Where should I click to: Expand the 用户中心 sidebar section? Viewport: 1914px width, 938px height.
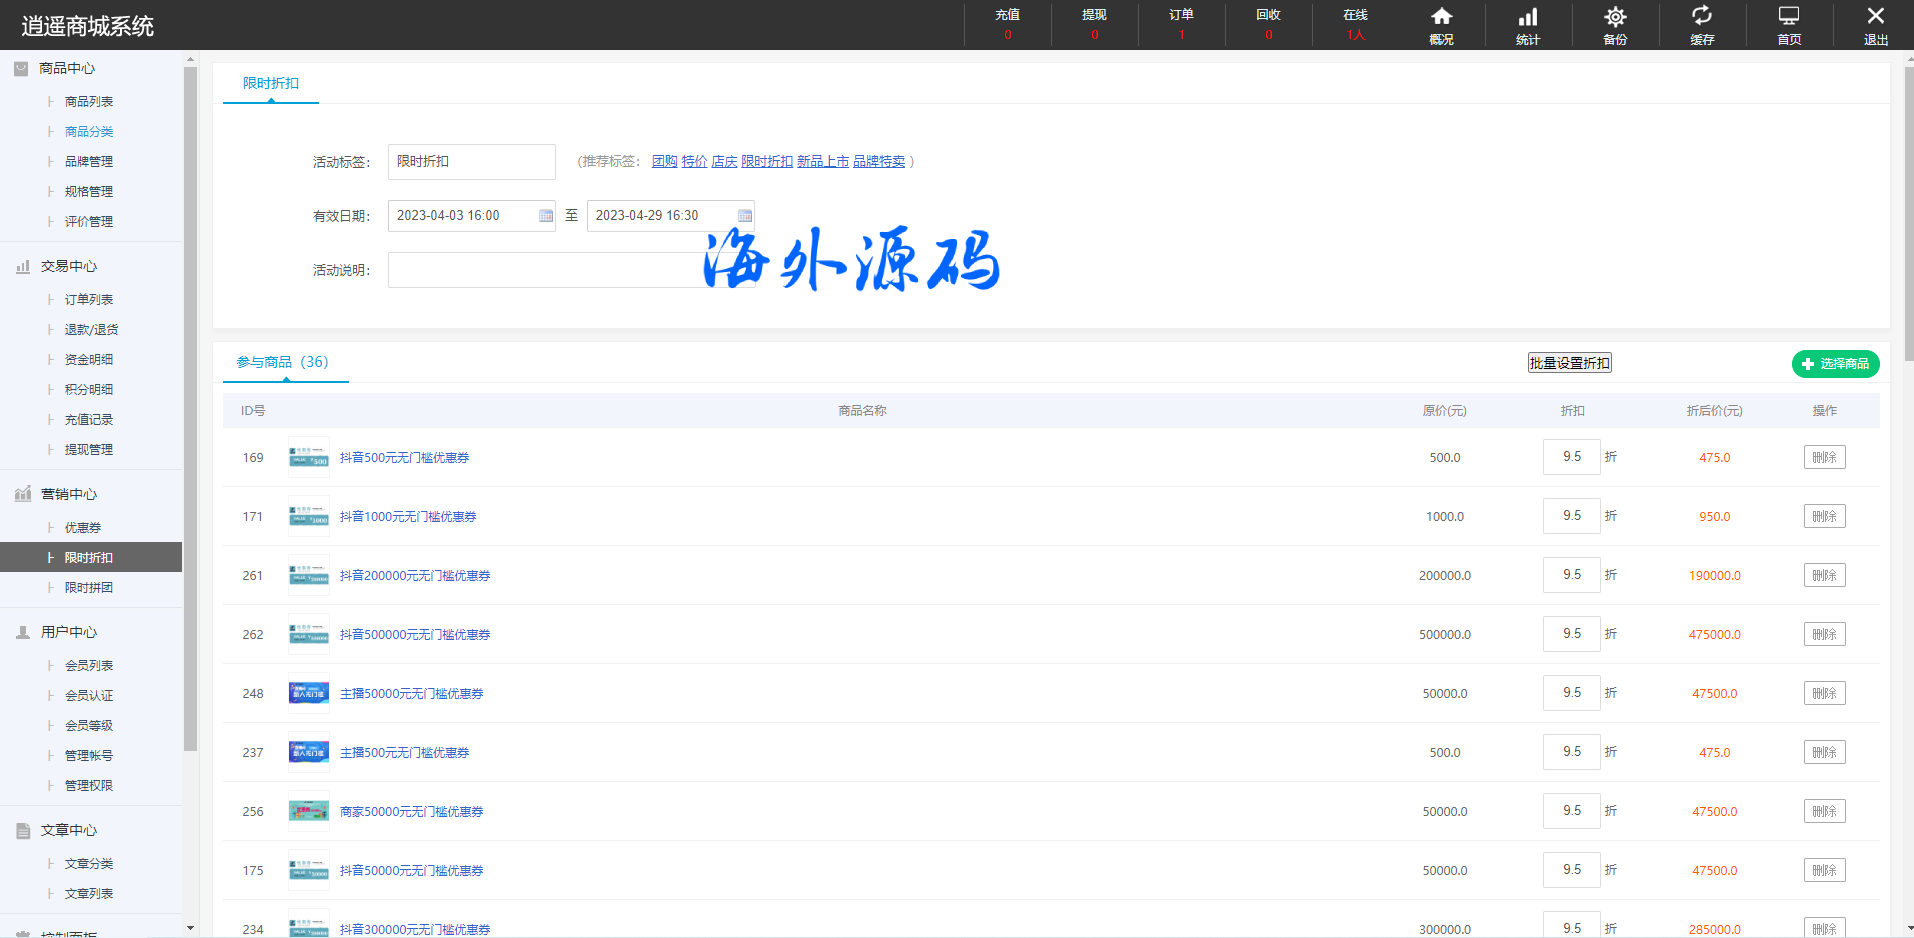click(68, 632)
